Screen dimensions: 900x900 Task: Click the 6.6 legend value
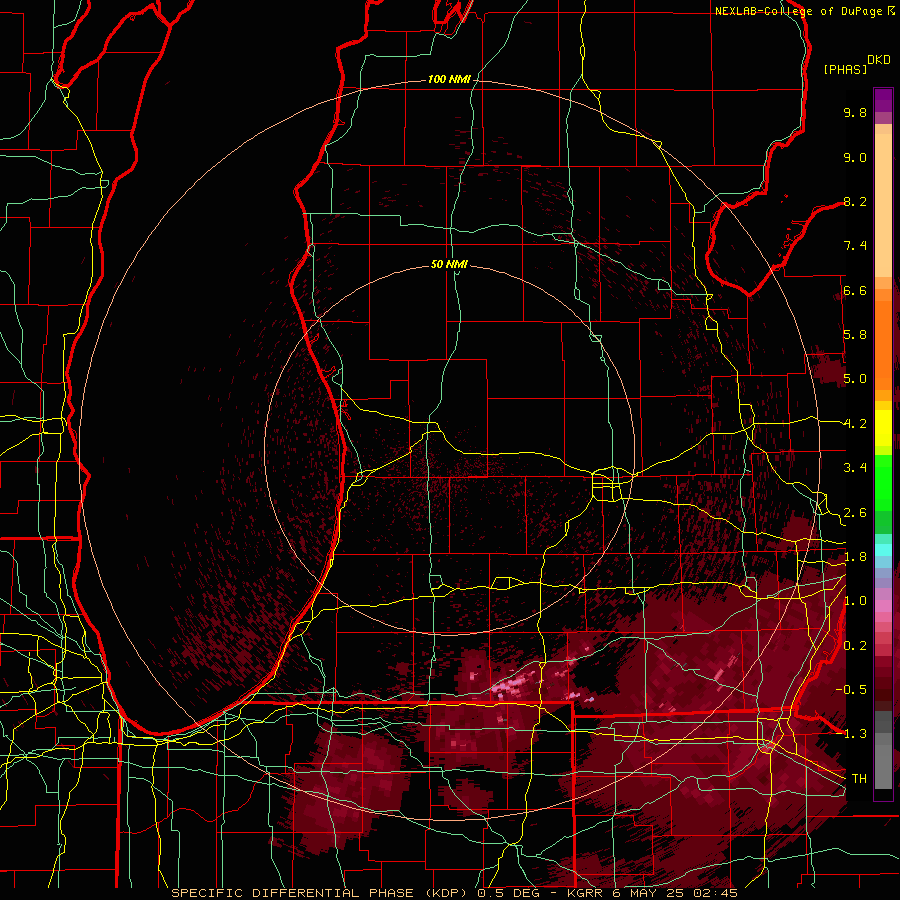click(855, 290)
